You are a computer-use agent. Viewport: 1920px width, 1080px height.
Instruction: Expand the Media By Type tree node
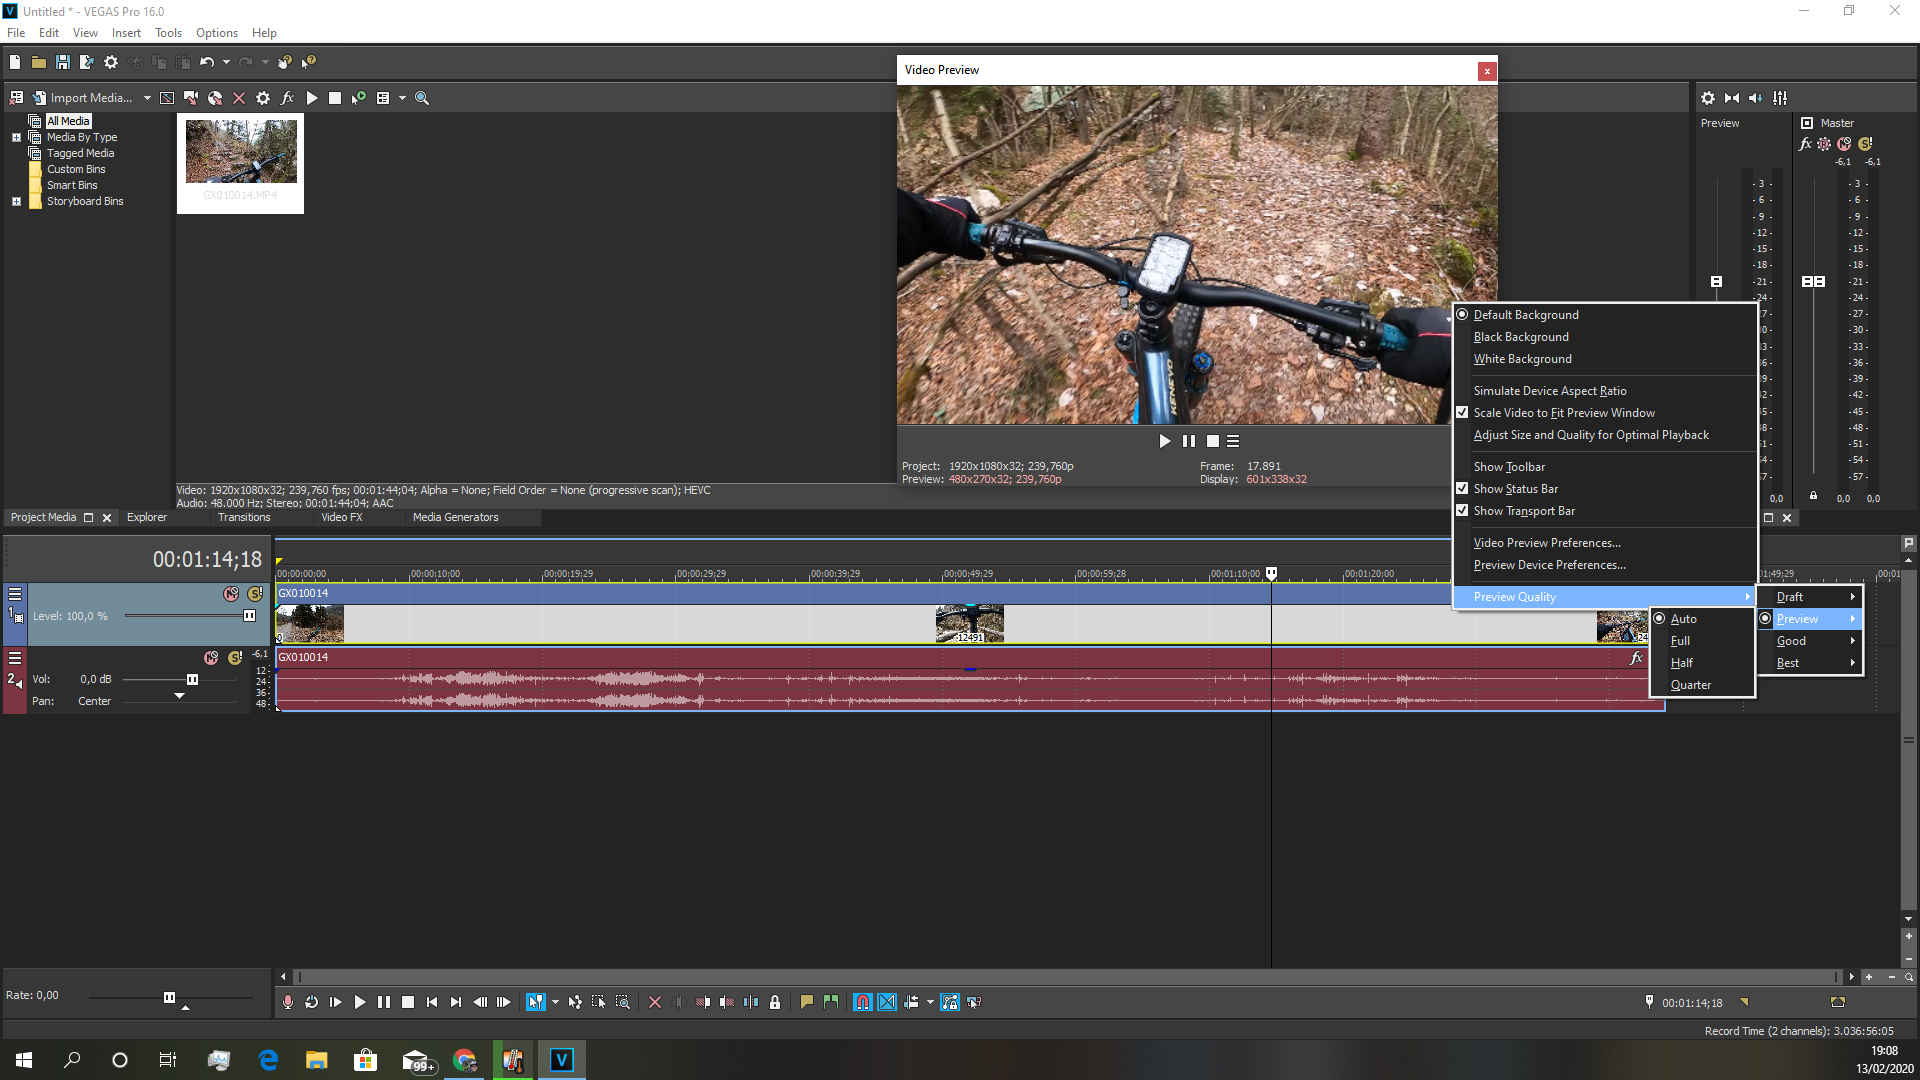point(16,138)
